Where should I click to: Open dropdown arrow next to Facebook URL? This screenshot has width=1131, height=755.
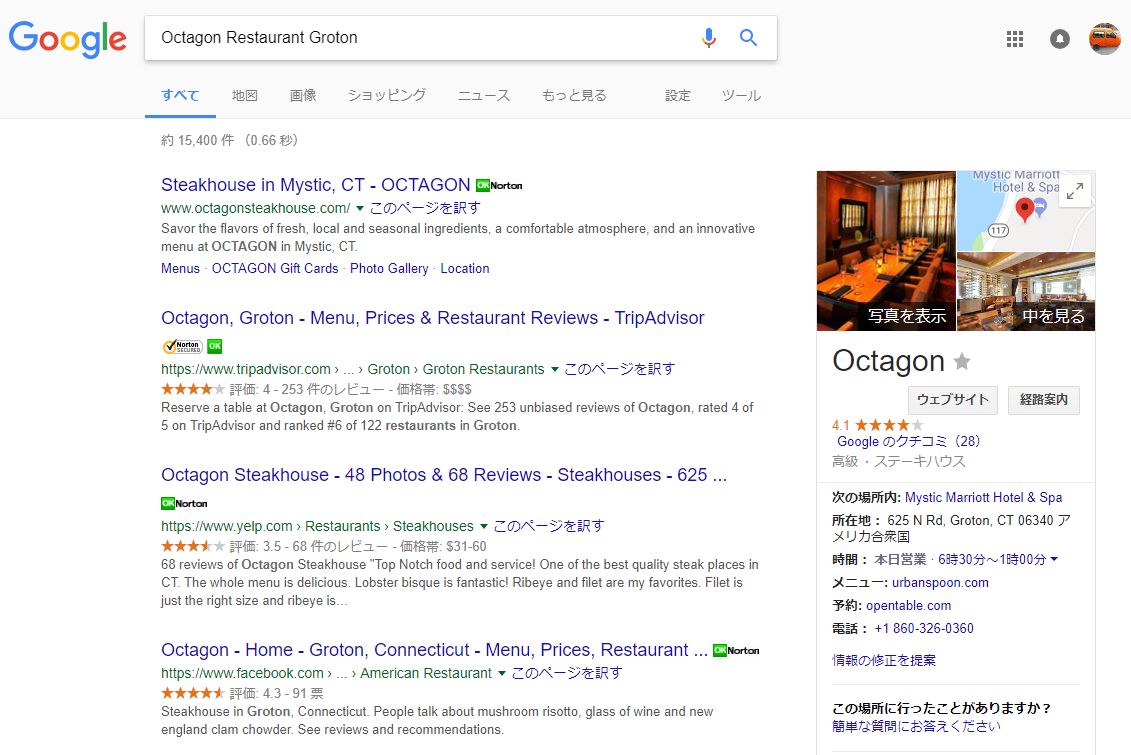pos(502,674)
